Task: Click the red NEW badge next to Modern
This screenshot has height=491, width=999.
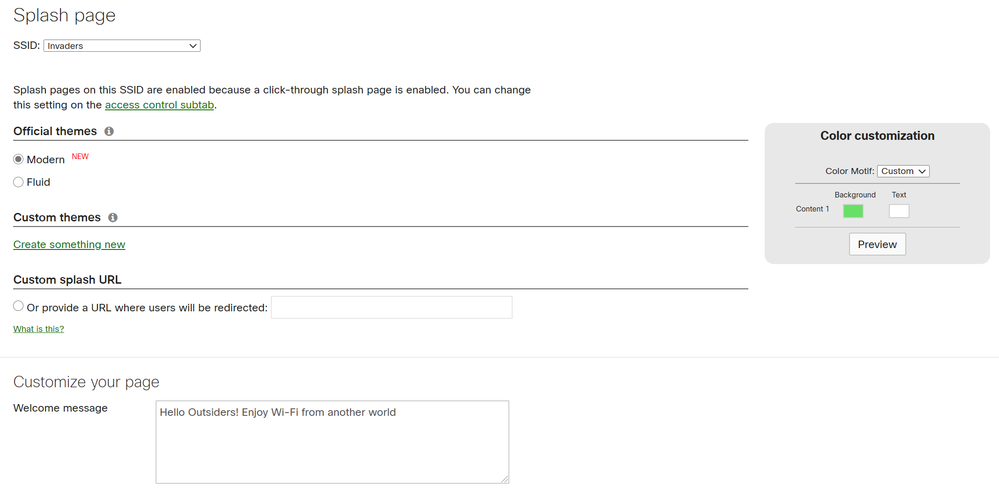Action: coord(80,156)
